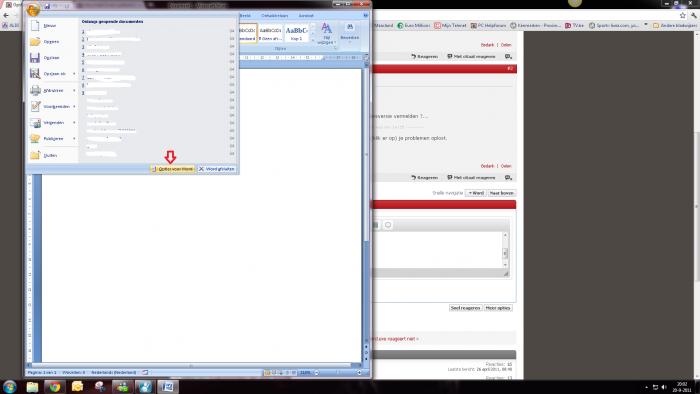Click the Opties voor Word button
Image resolution: width=700 pixels, height=394 pixels.
click(x=173, y=169)
